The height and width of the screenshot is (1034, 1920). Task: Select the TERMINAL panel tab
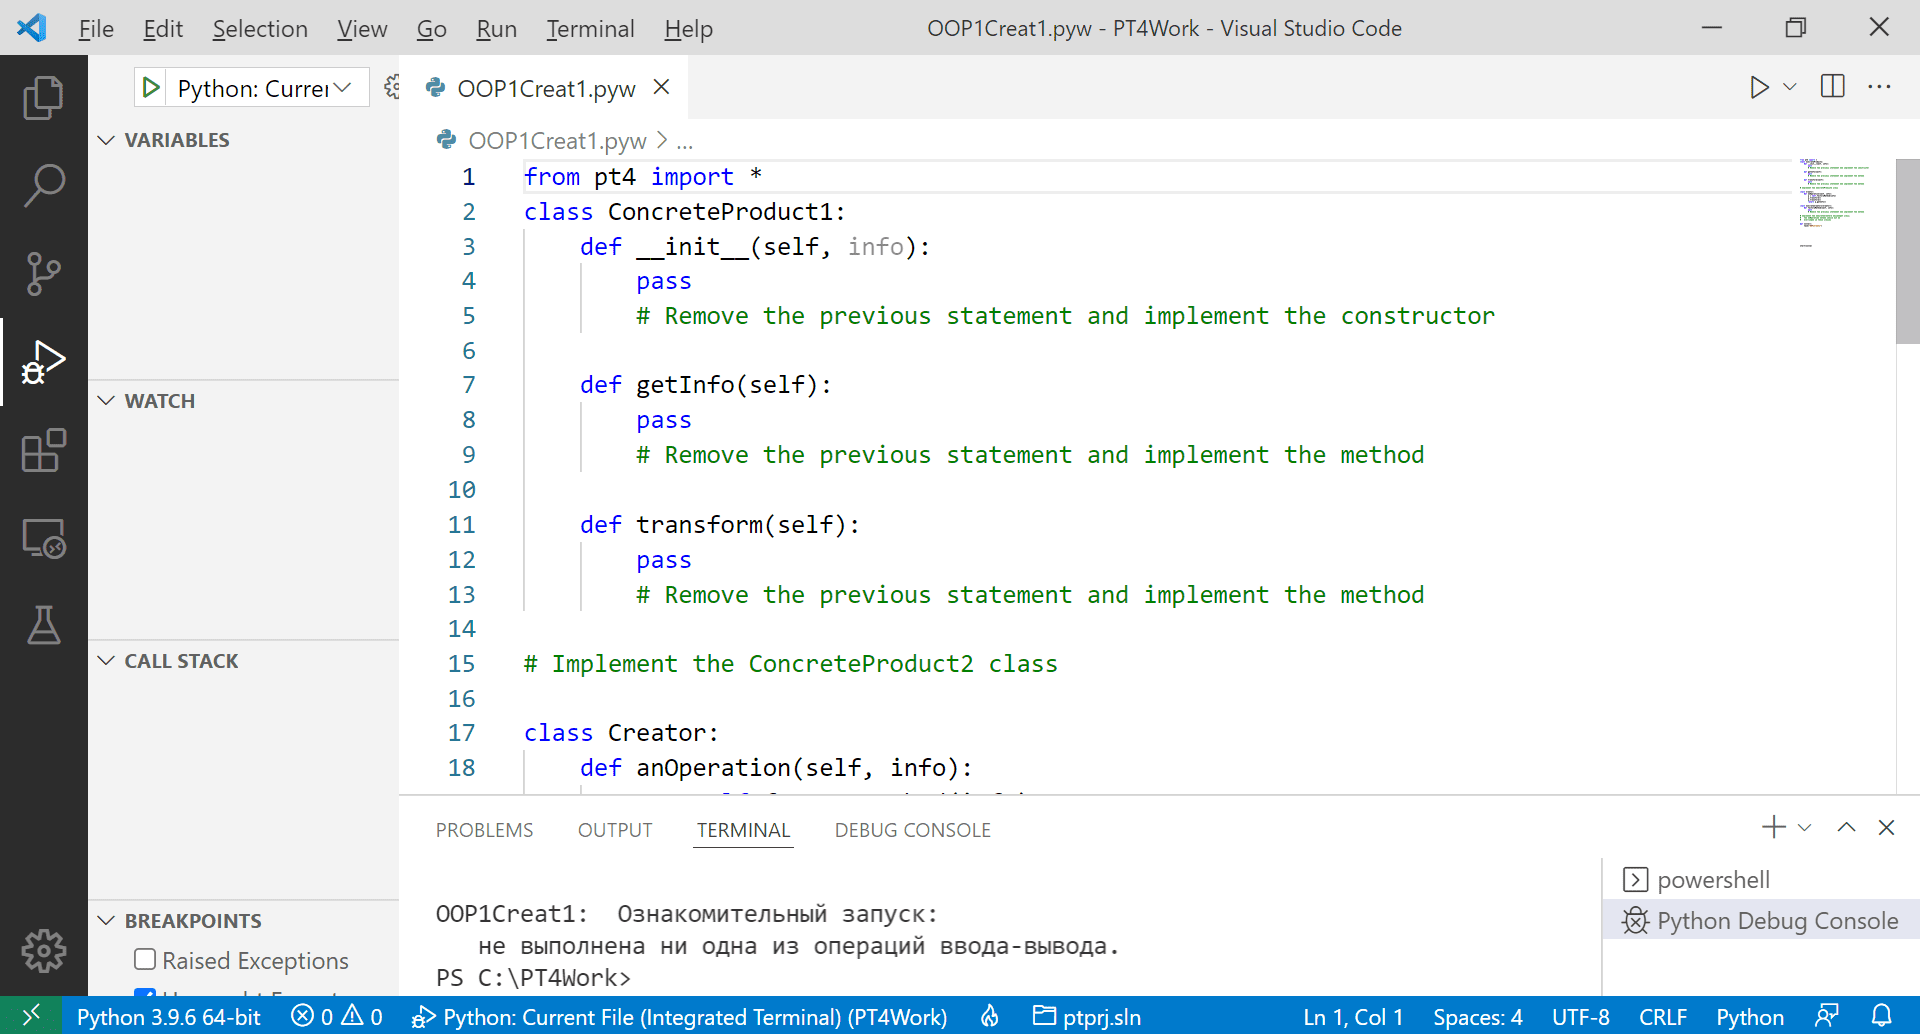[x=743, y=830]
